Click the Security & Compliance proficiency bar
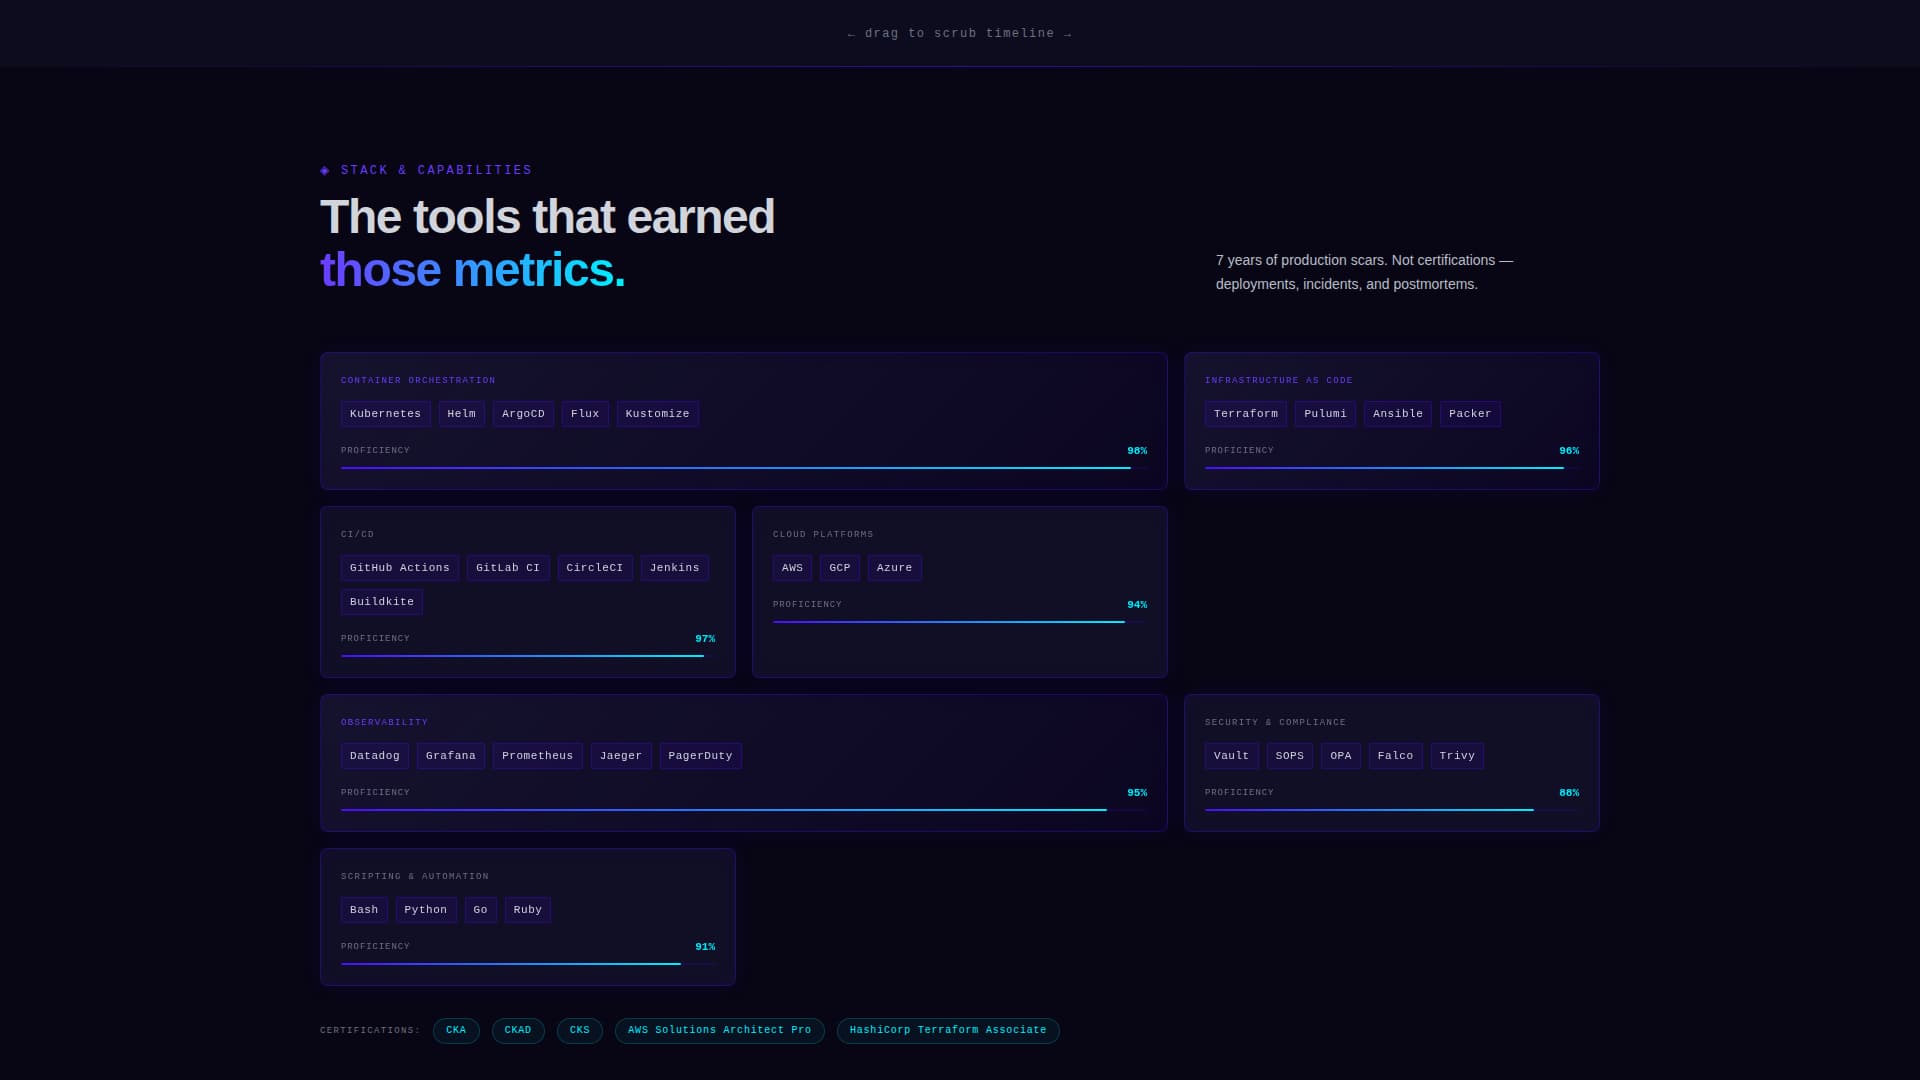Image resolution: width=1920 pixels, height=1080 pixels. coord(1392,810)
